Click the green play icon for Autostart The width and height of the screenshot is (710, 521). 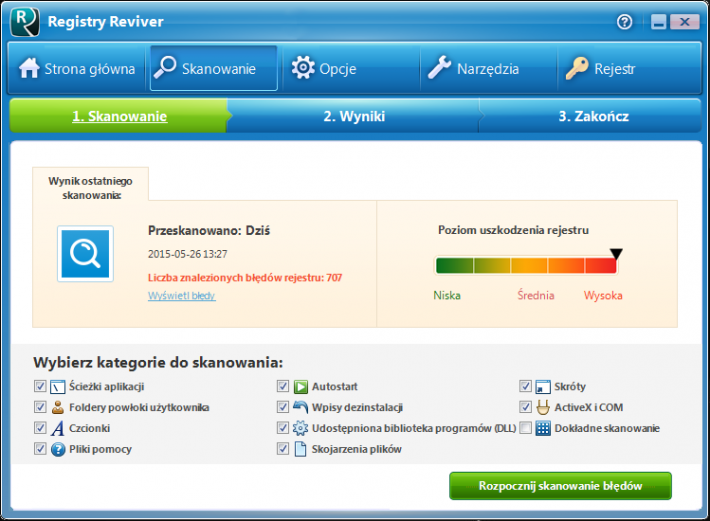[301, 387]
